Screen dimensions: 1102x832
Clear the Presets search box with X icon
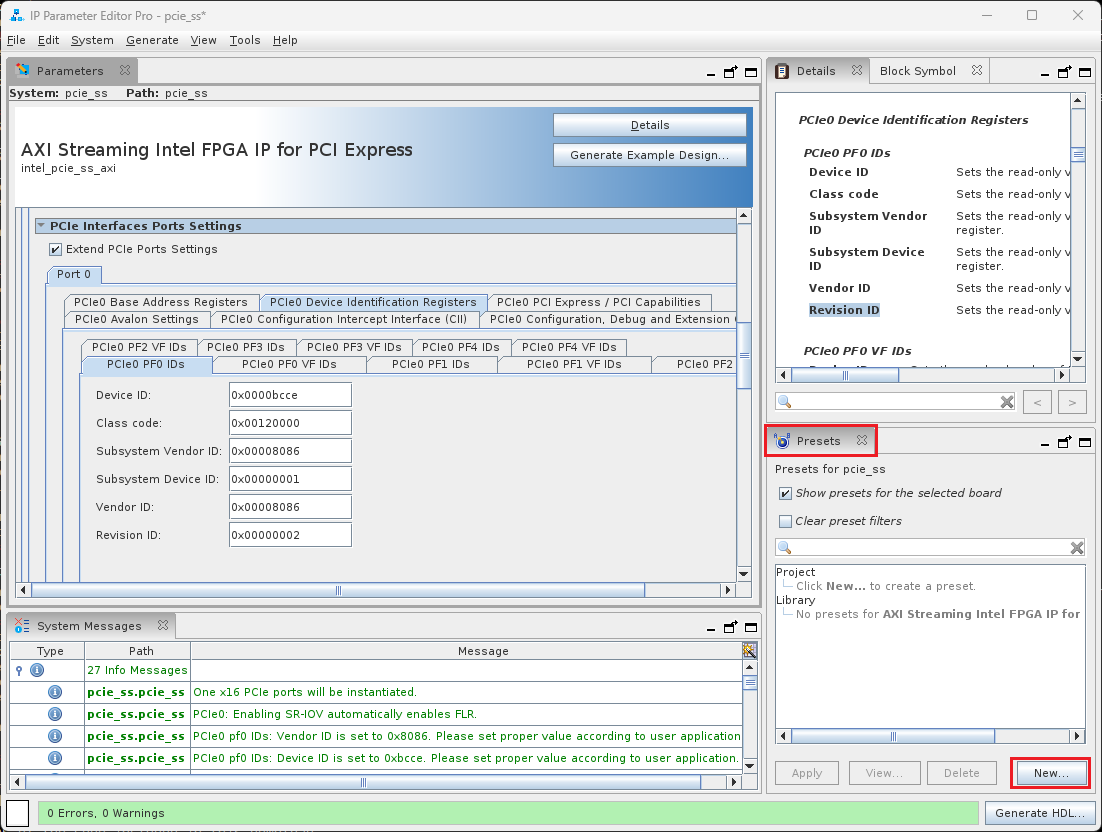(x=1077, y=548)
